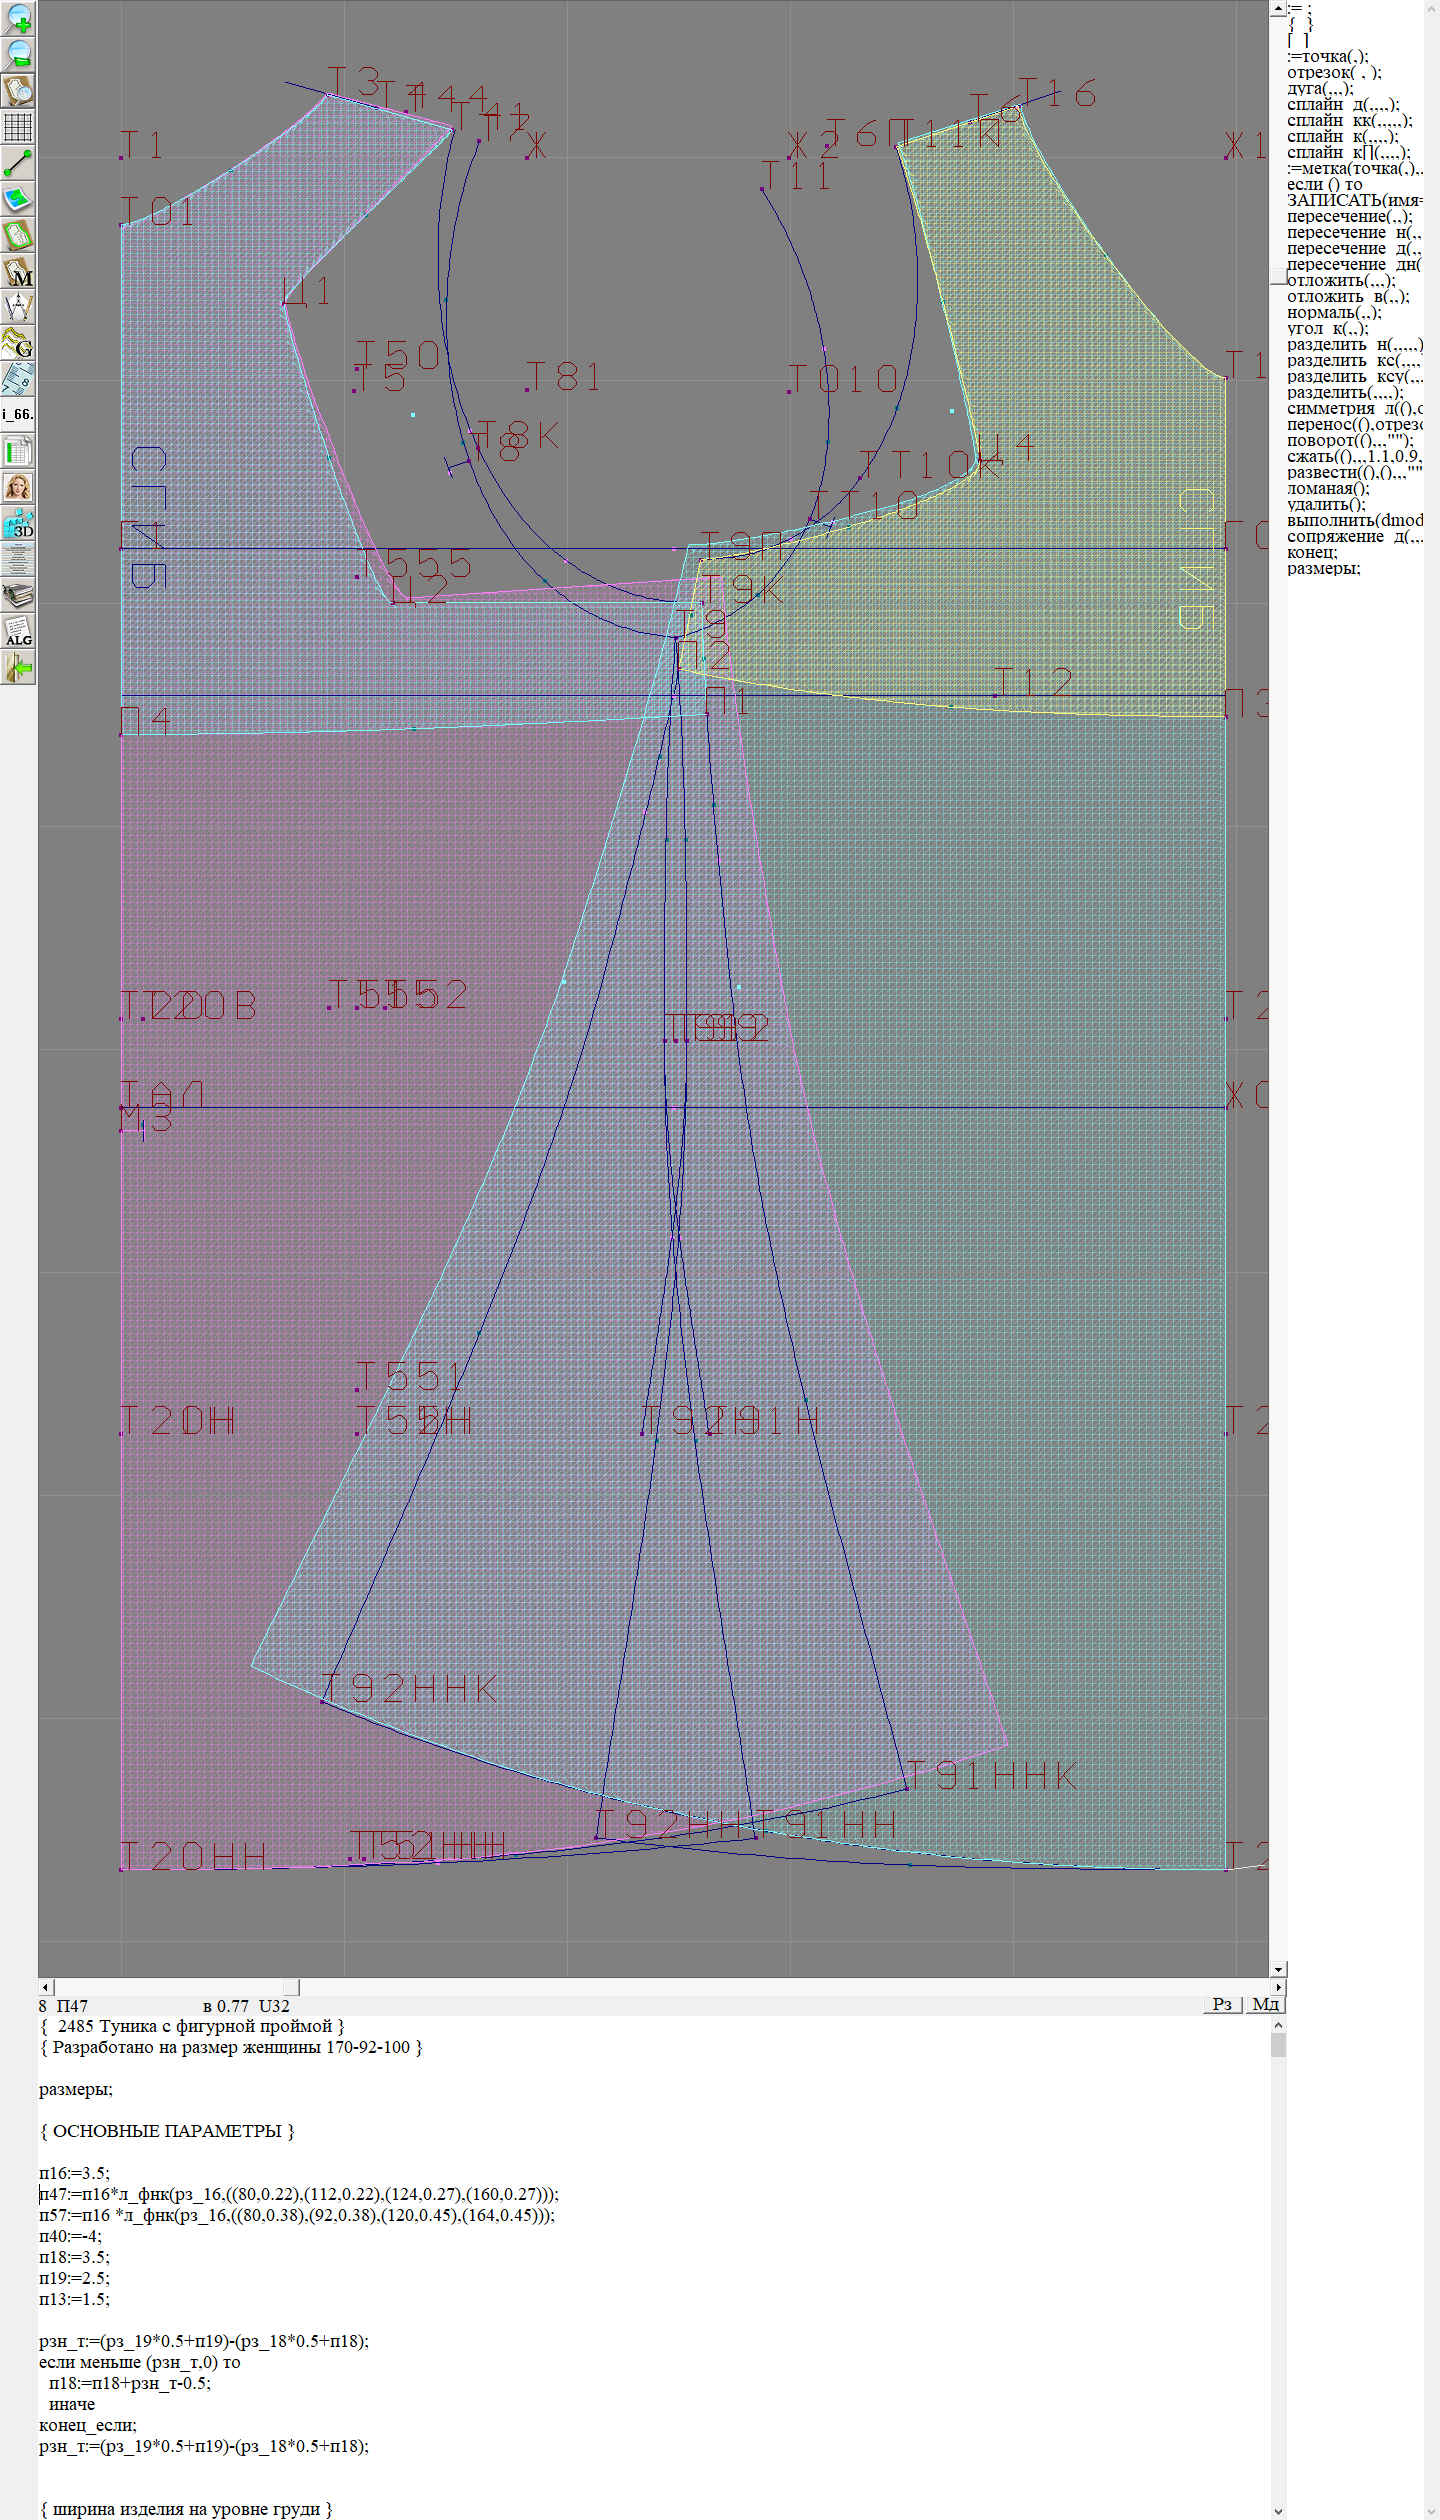This screenshot has width=1440, height=2520.
Task: Click the green arrow import icon
Action: pyautogui.click(x=18, y=667)
